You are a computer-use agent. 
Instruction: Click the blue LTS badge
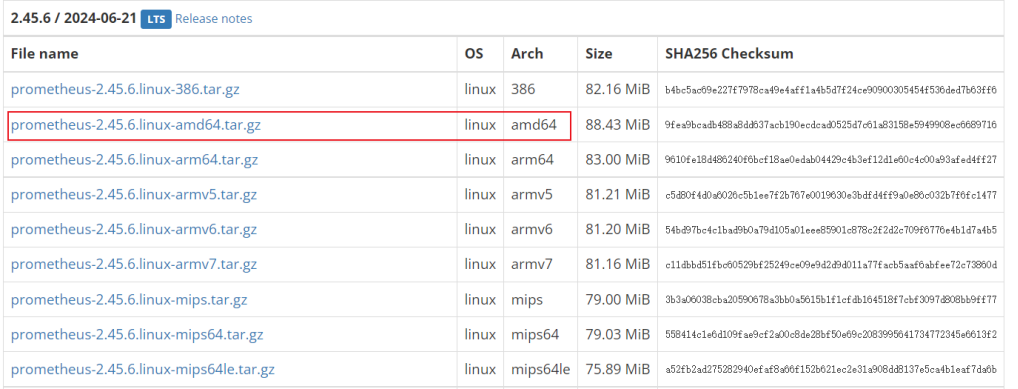click(156, 19)
